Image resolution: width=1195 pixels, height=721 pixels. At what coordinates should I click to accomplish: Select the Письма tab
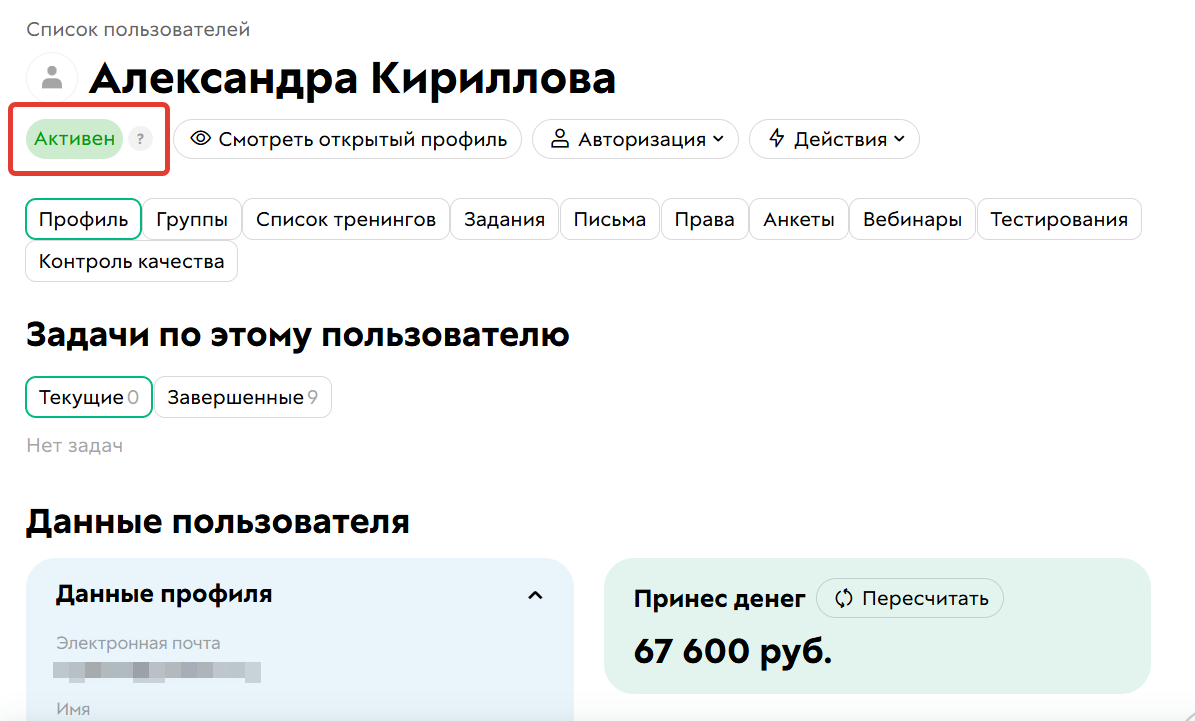pos(609,219)
